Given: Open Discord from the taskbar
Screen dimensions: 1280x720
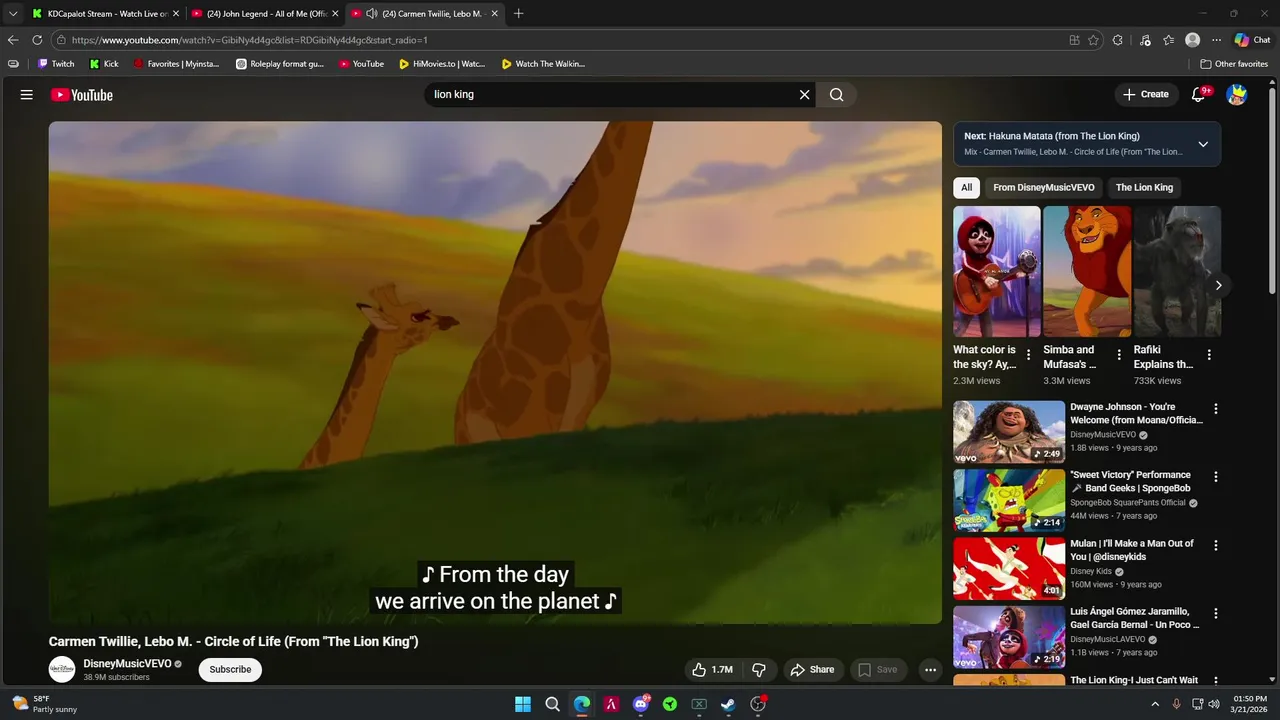Looking at the screenshot, I should [x=641, y=704].
